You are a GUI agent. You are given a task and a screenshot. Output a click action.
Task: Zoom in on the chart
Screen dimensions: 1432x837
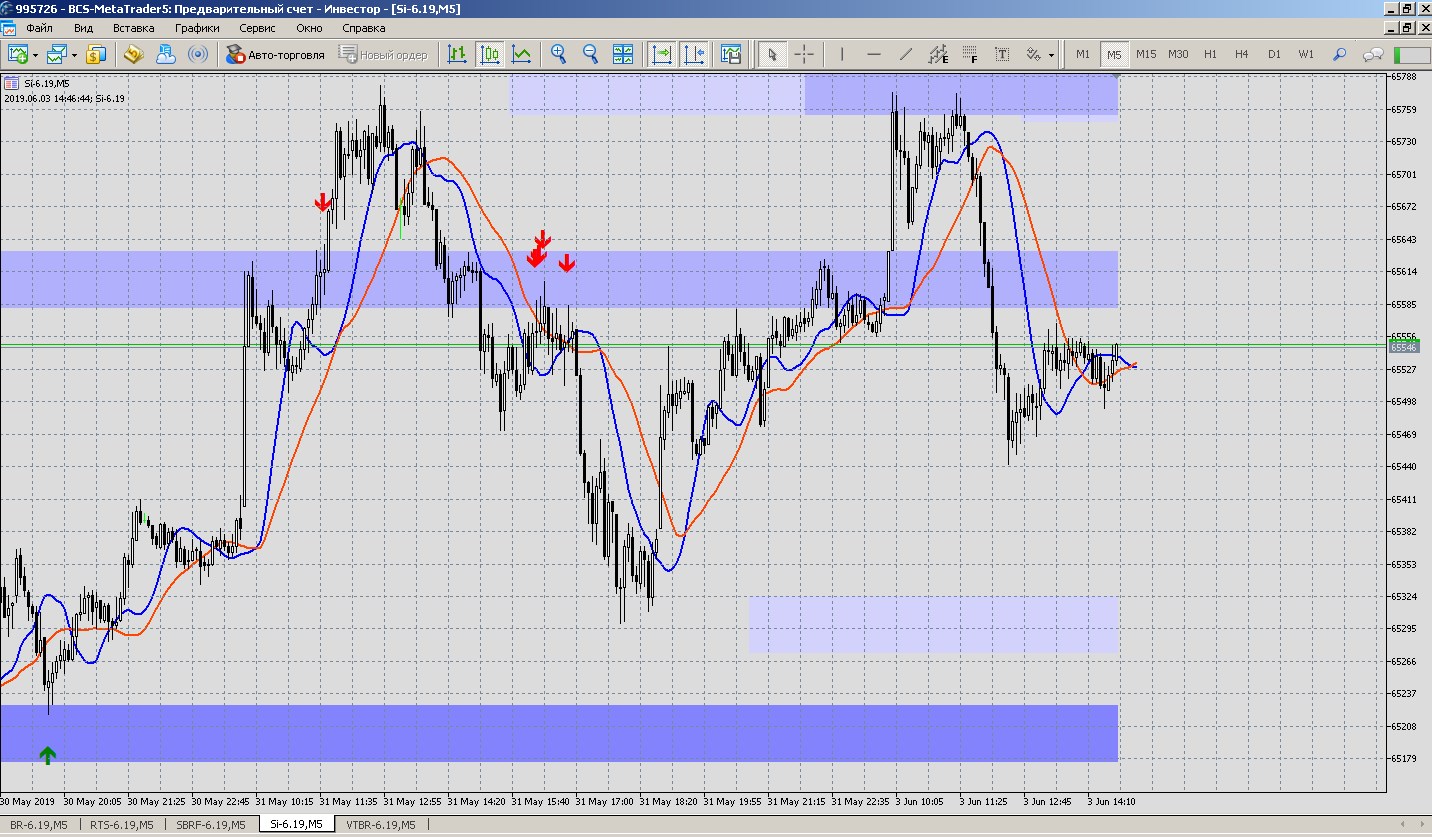(559, 54)
